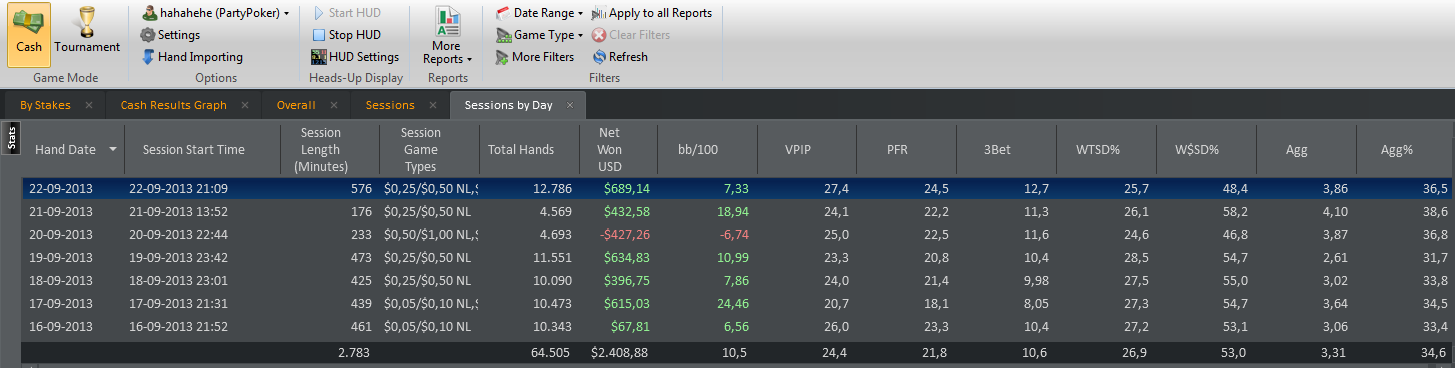This screenshot has width=1455, height=368.
Task: Switch to Cash Results Graph tab
Action: click(173, 105)
